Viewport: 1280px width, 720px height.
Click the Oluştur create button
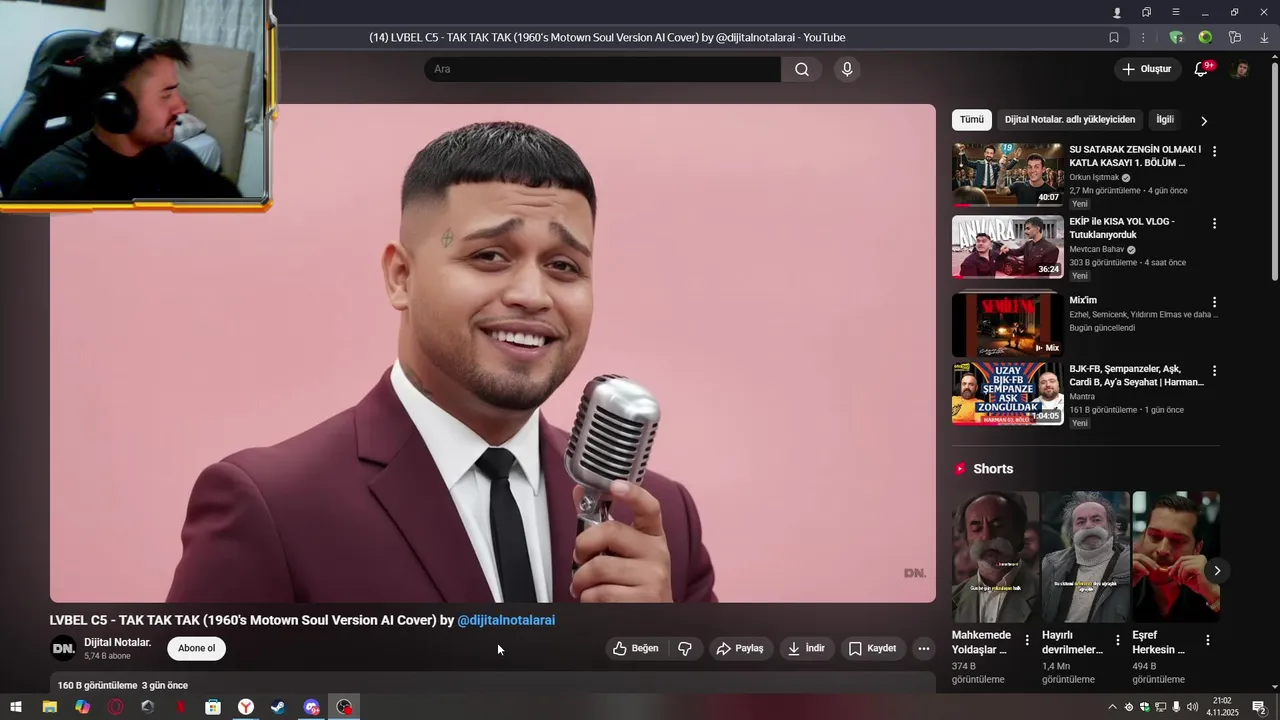pos(1147,69)
